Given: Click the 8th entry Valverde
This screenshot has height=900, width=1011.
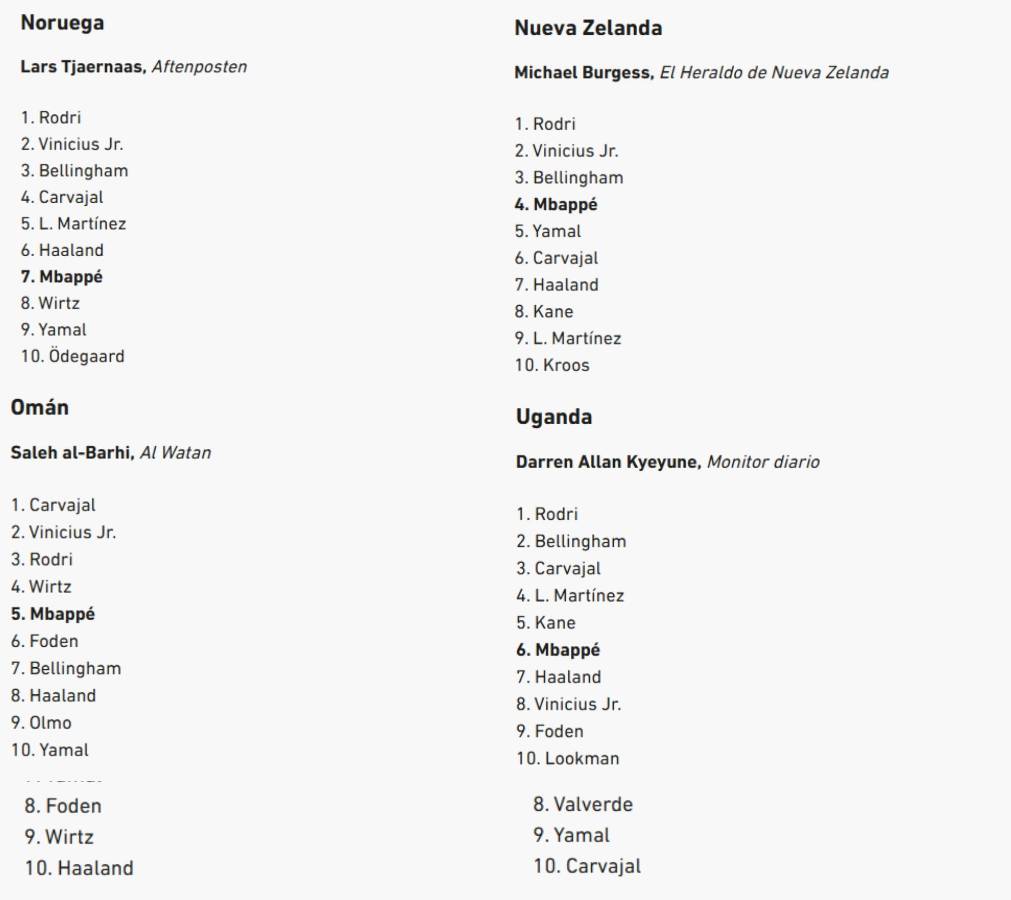Looking at the screenshot, I should pyautogui.click(x=582, y=804).
